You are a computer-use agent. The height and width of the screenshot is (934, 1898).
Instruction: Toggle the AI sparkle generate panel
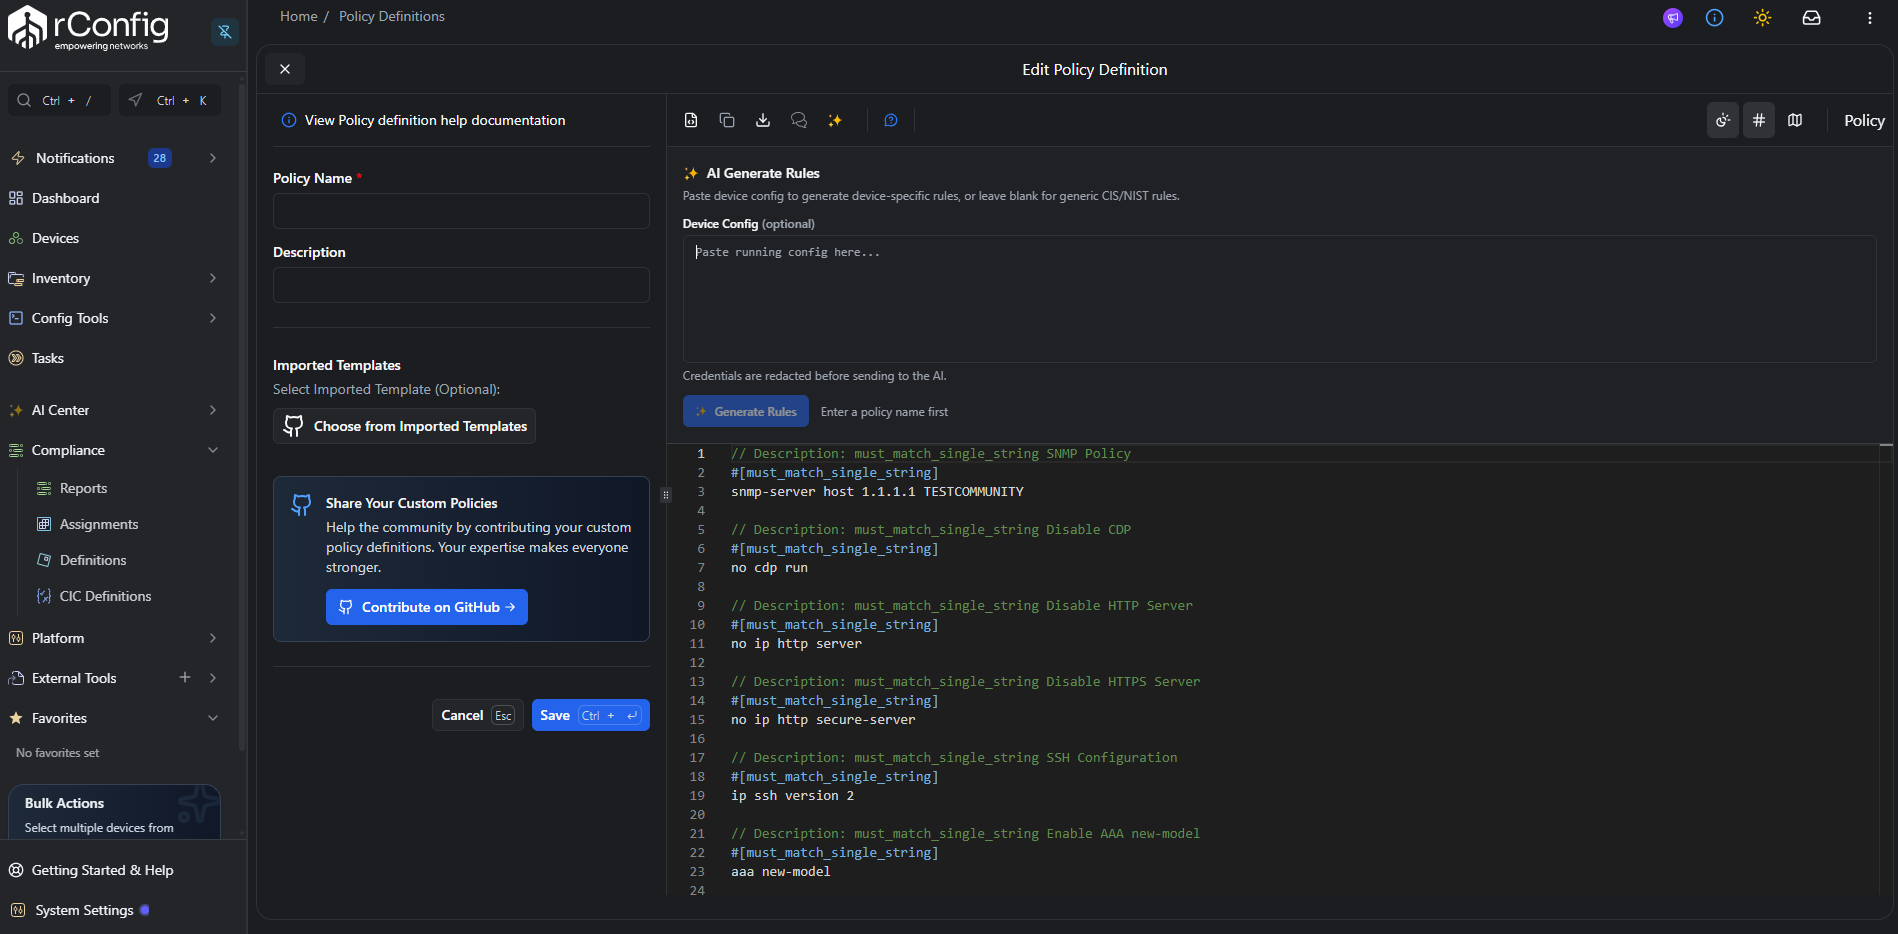(x=835, y=120)
